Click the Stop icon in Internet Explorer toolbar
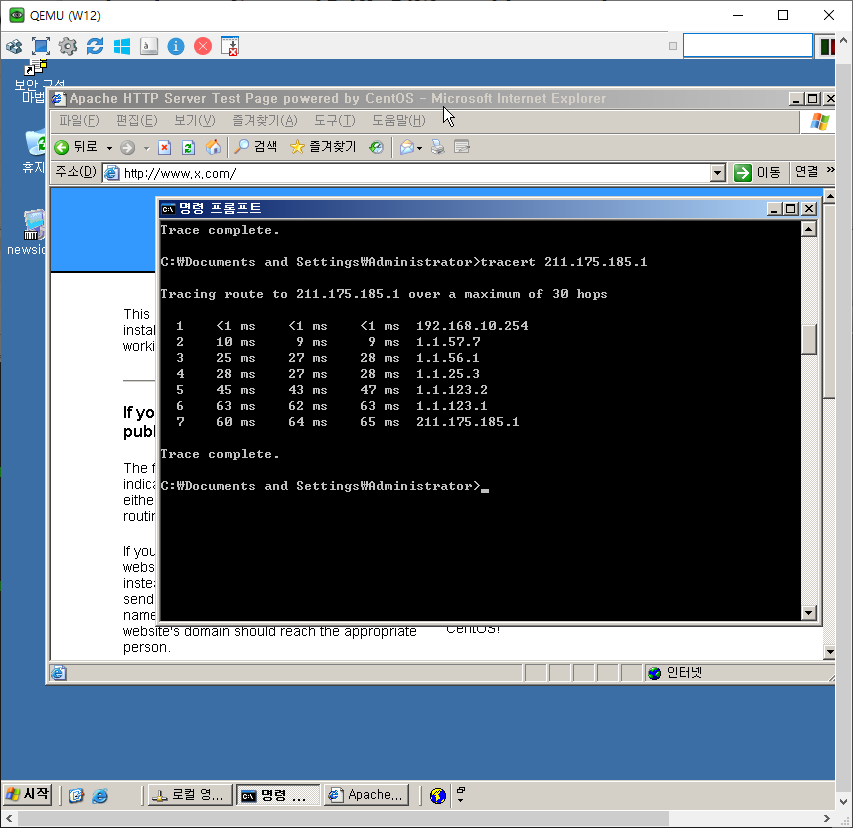The image size is (853, 828). click(x=164, y=147)
